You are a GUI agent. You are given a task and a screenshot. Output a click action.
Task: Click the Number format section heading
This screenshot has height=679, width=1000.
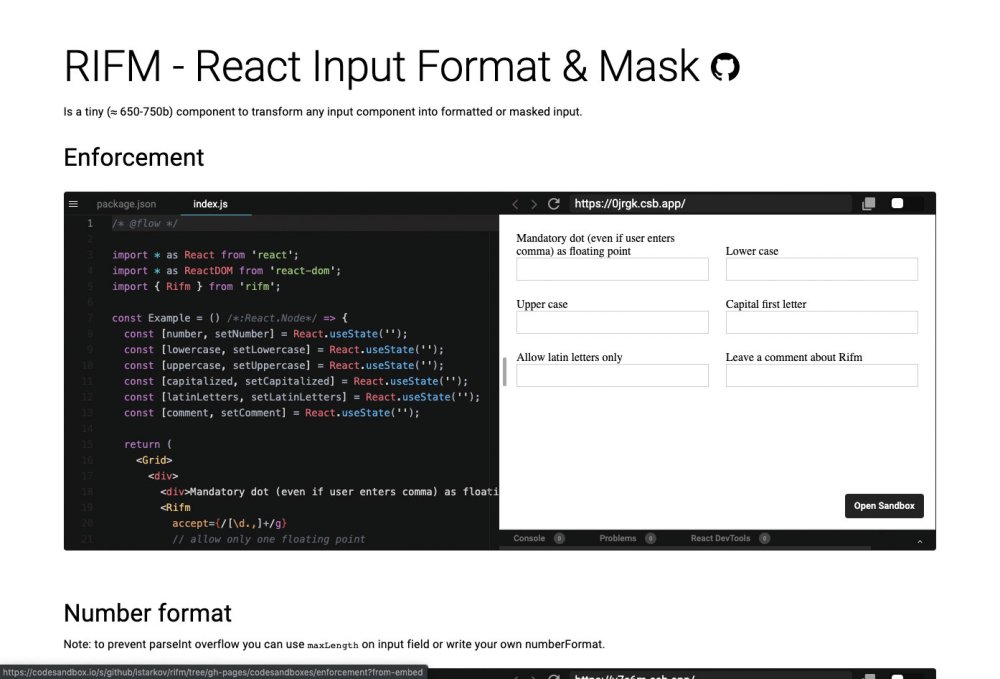click(147, 613)
